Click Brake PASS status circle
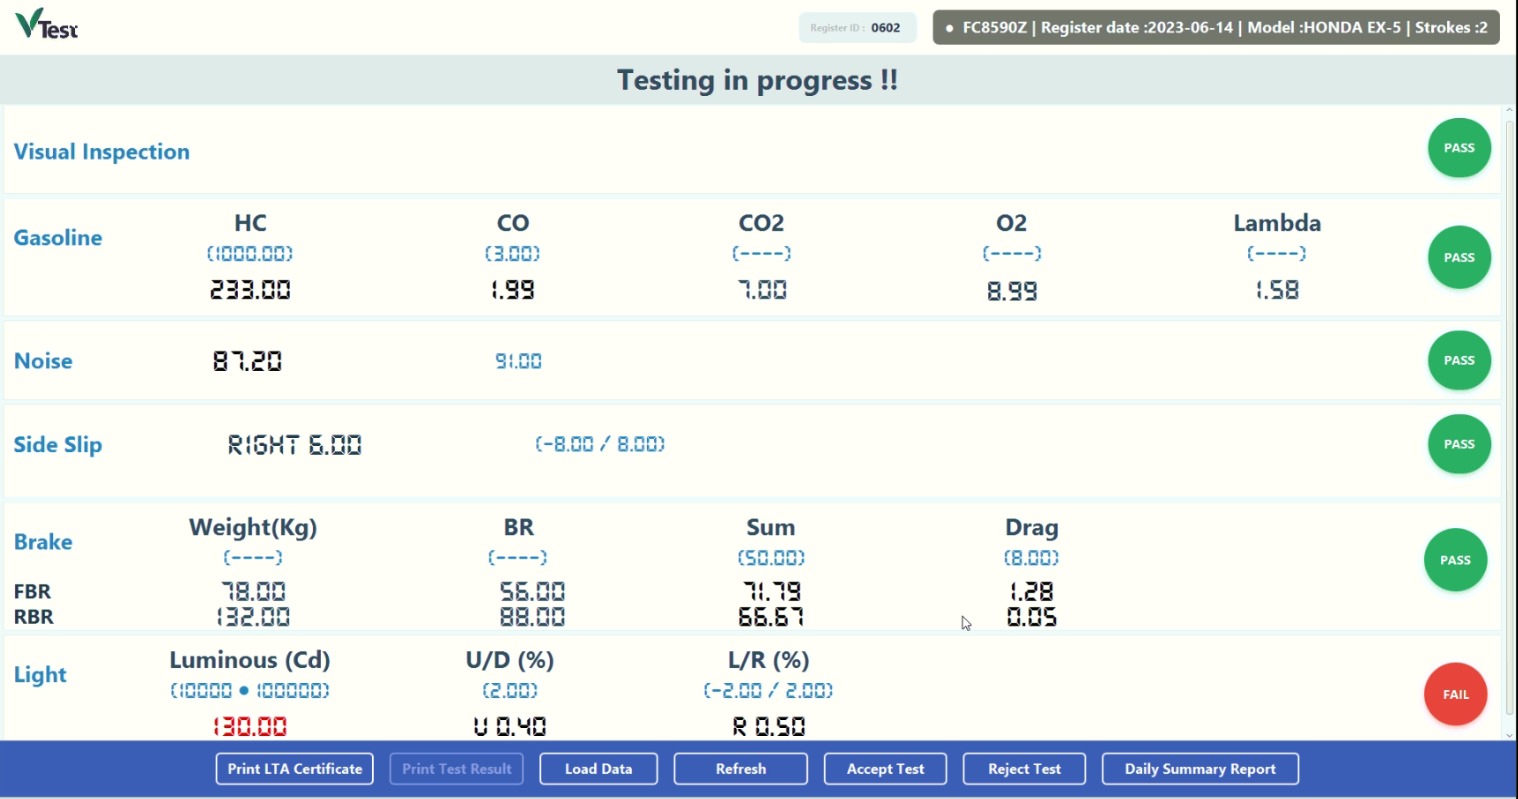 pos(1455,560)
